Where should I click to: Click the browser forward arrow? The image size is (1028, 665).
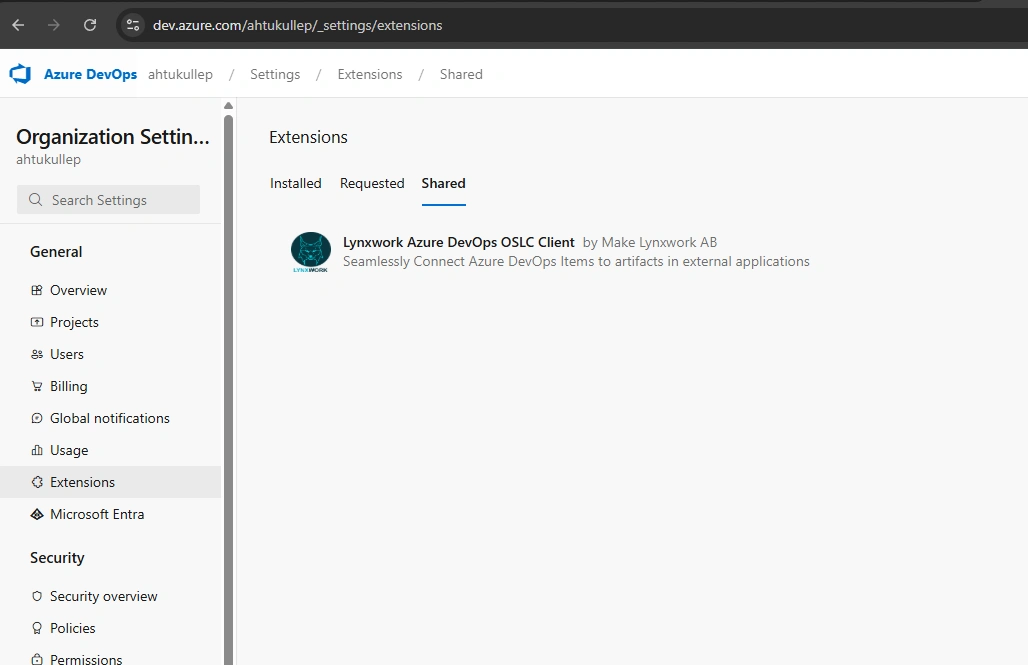pyautogui.click(x=54, y=25)
